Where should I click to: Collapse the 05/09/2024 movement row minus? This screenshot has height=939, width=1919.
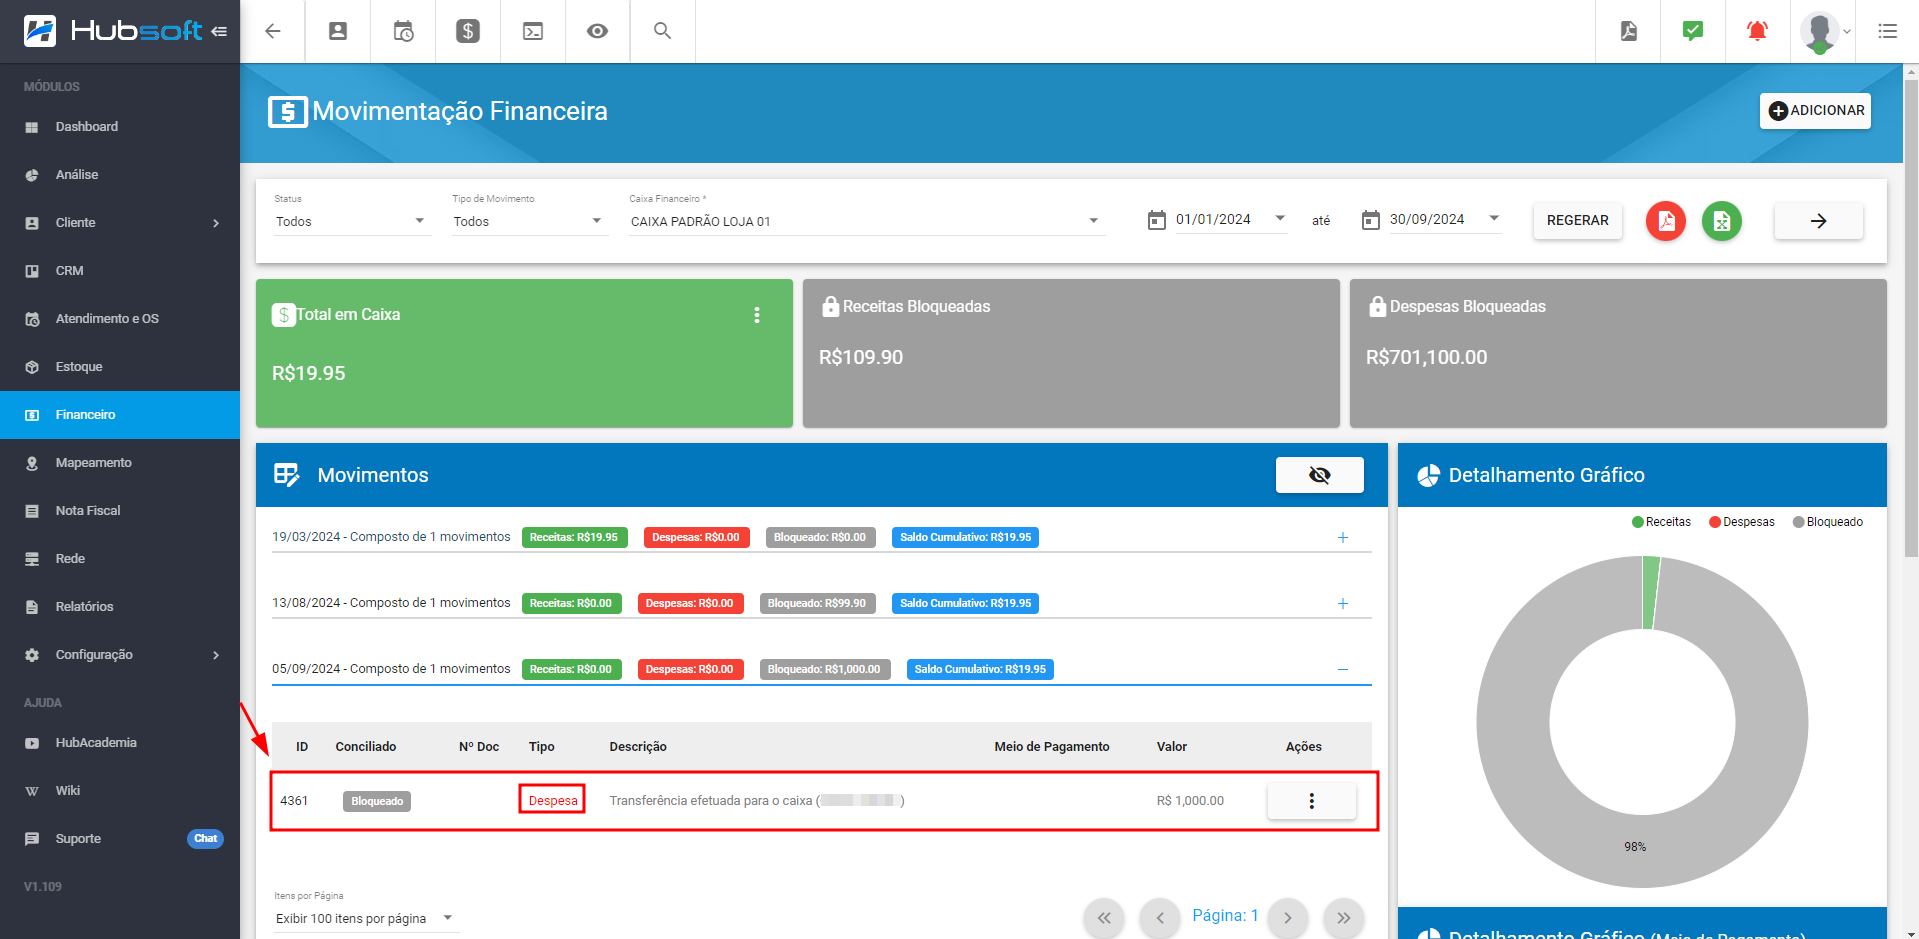coord(1343,669)
